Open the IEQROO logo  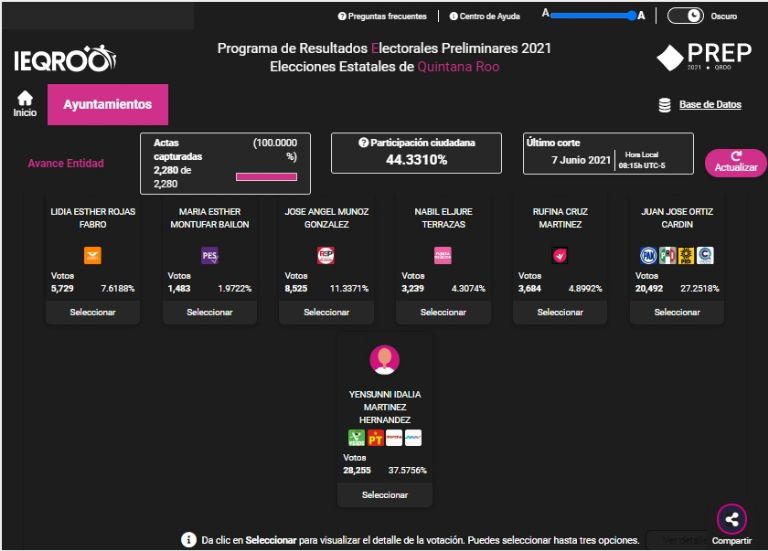pyautogui.click(x=65, y=59)
